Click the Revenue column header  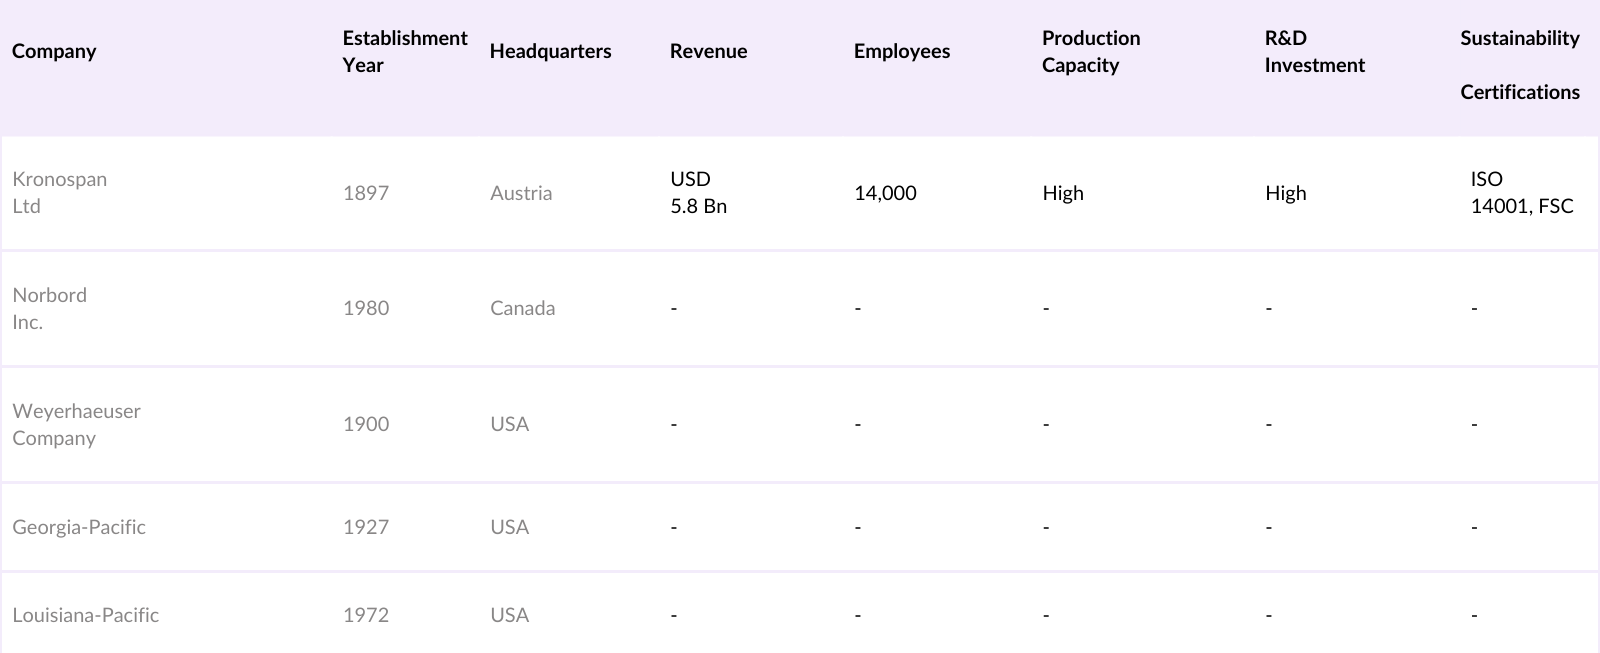click(708, 51)
